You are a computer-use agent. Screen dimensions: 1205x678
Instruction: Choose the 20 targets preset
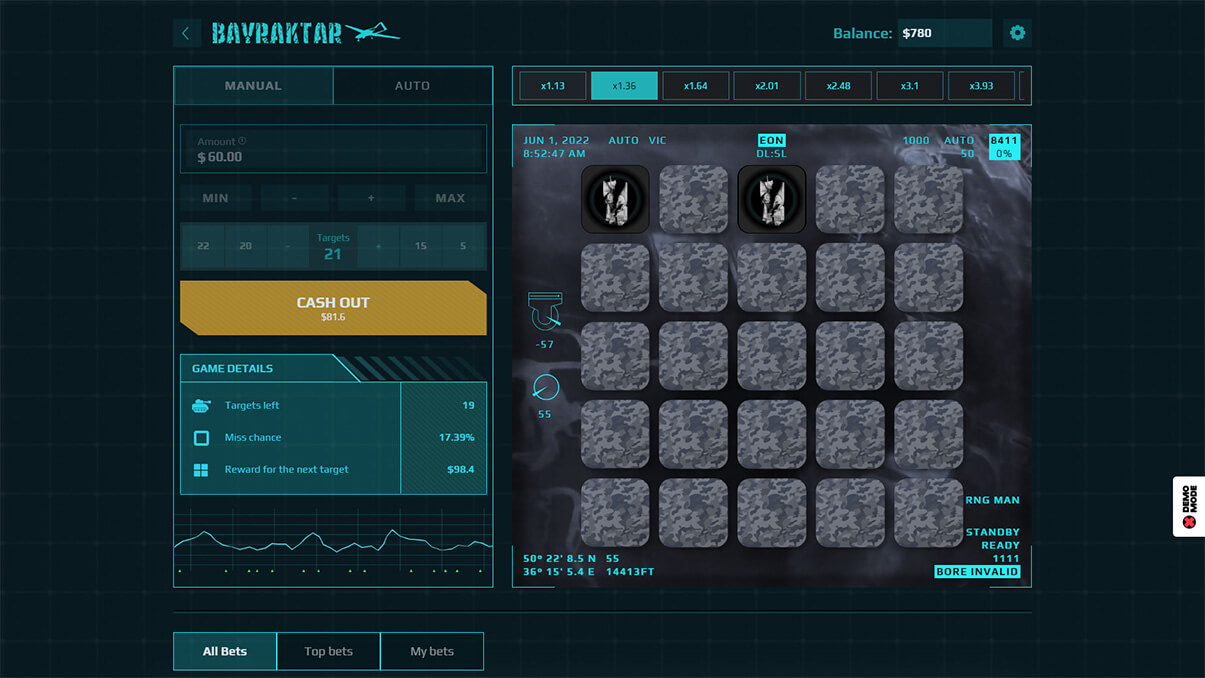pos(245,246)
